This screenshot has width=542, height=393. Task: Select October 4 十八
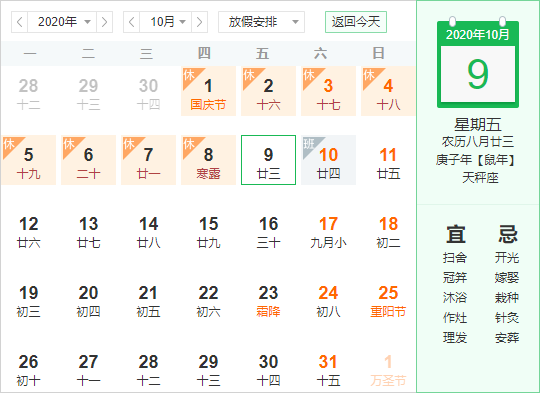[388, 91]
